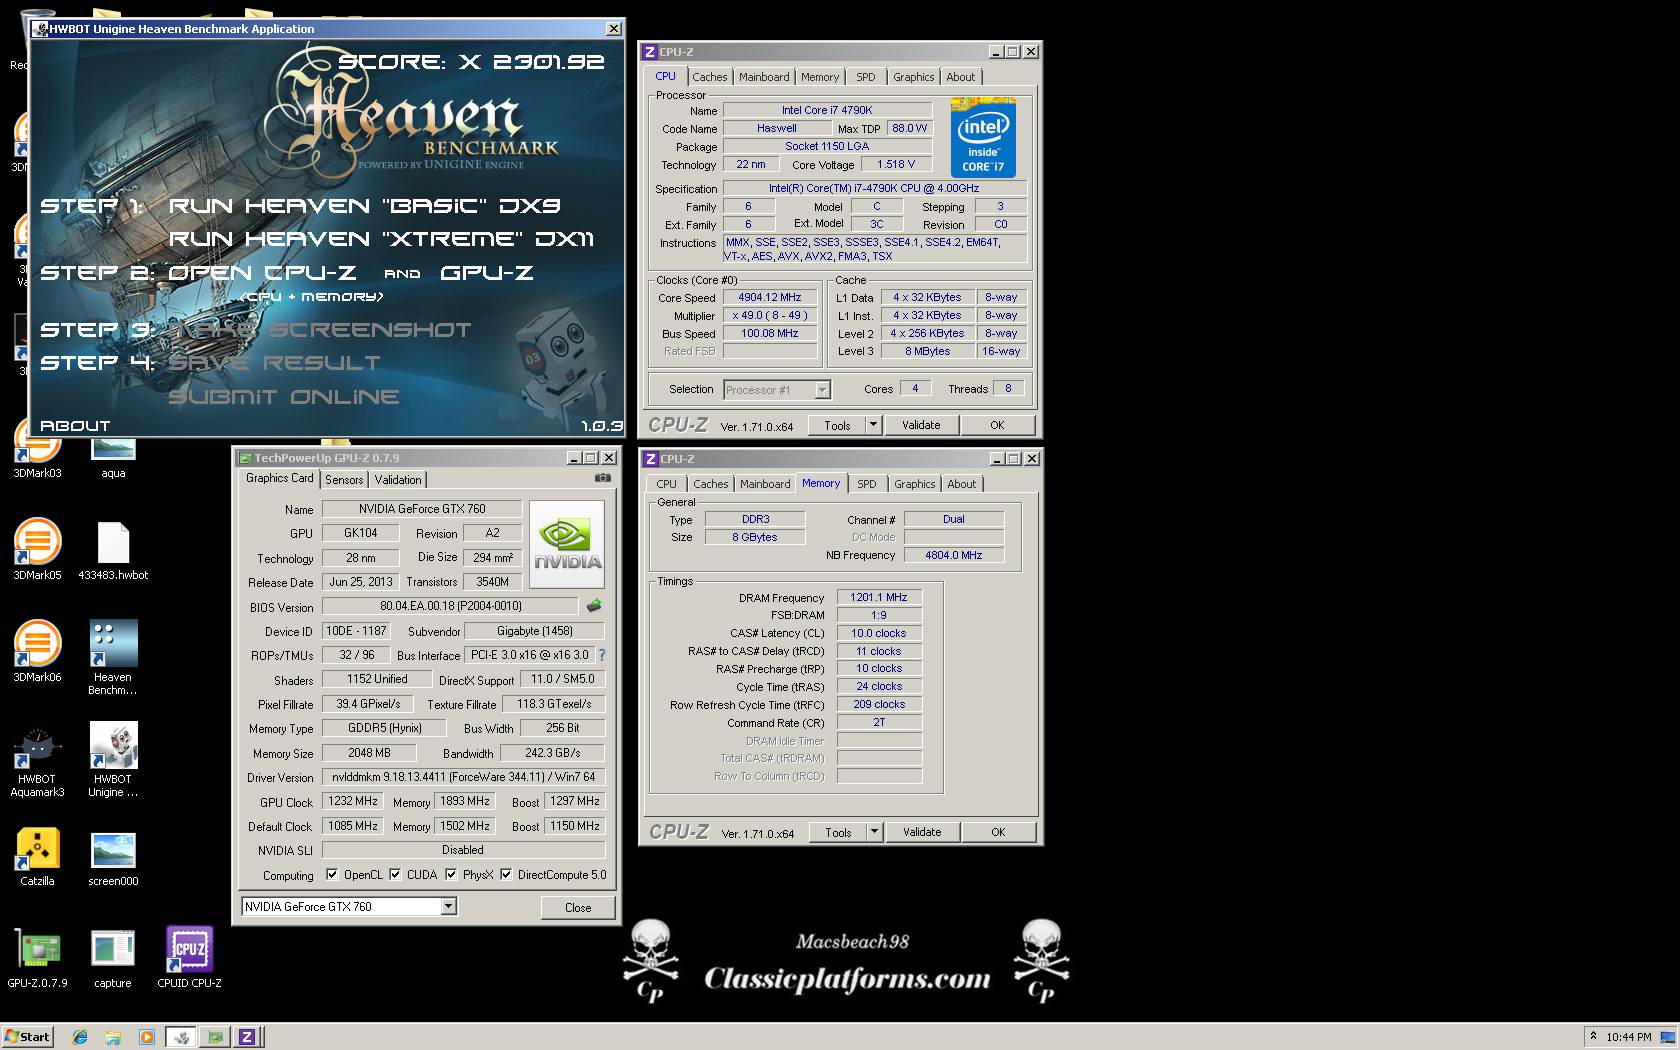Click Tools button in upper CPU-Z window
1680x1050 pixels.
coord(837,425)
